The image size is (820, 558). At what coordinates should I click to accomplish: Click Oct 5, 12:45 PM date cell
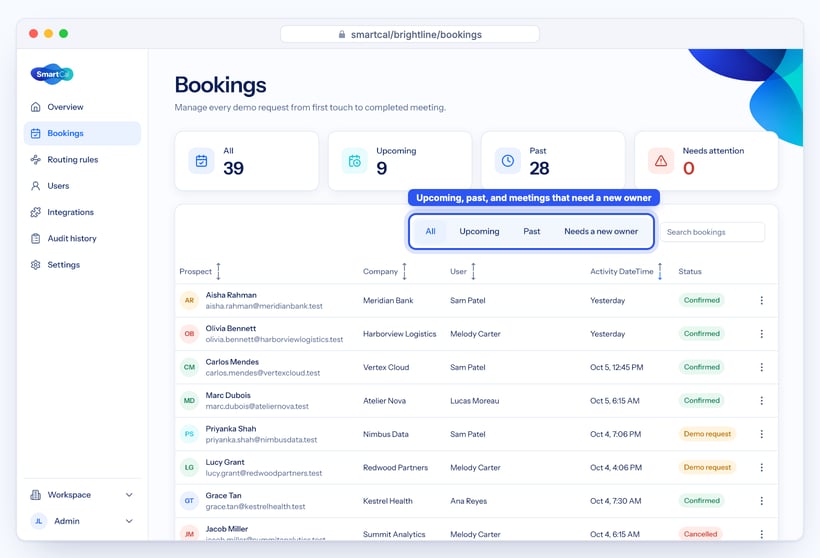(x=617, y=367)
